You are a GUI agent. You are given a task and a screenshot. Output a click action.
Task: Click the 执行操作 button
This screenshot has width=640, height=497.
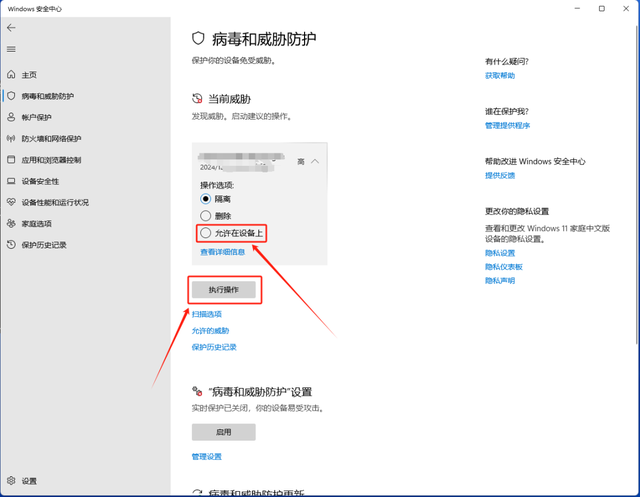[224, 290]
